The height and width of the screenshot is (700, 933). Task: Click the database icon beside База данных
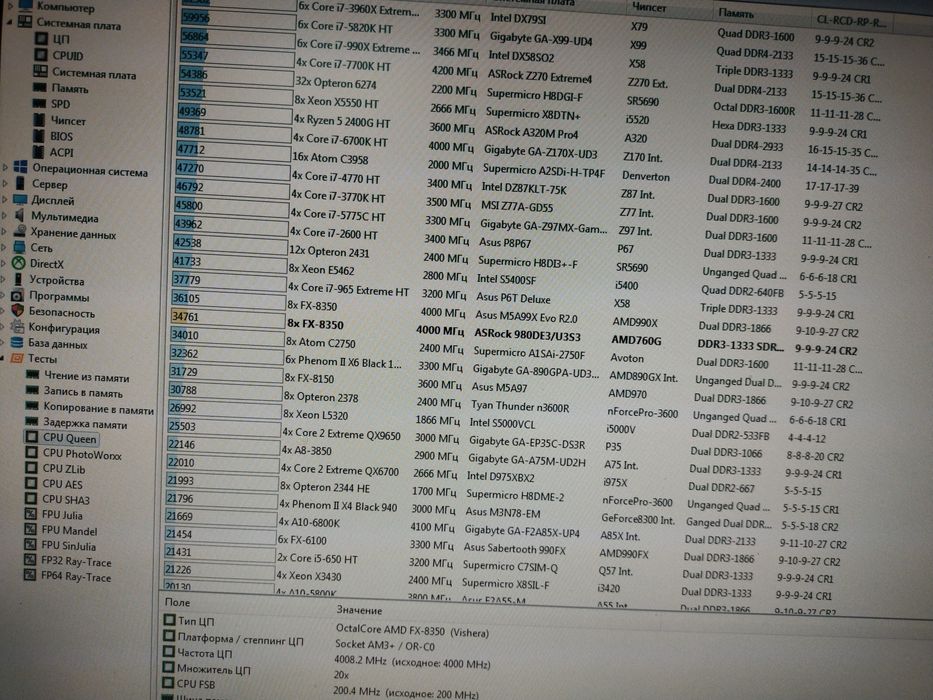(17, 342)
